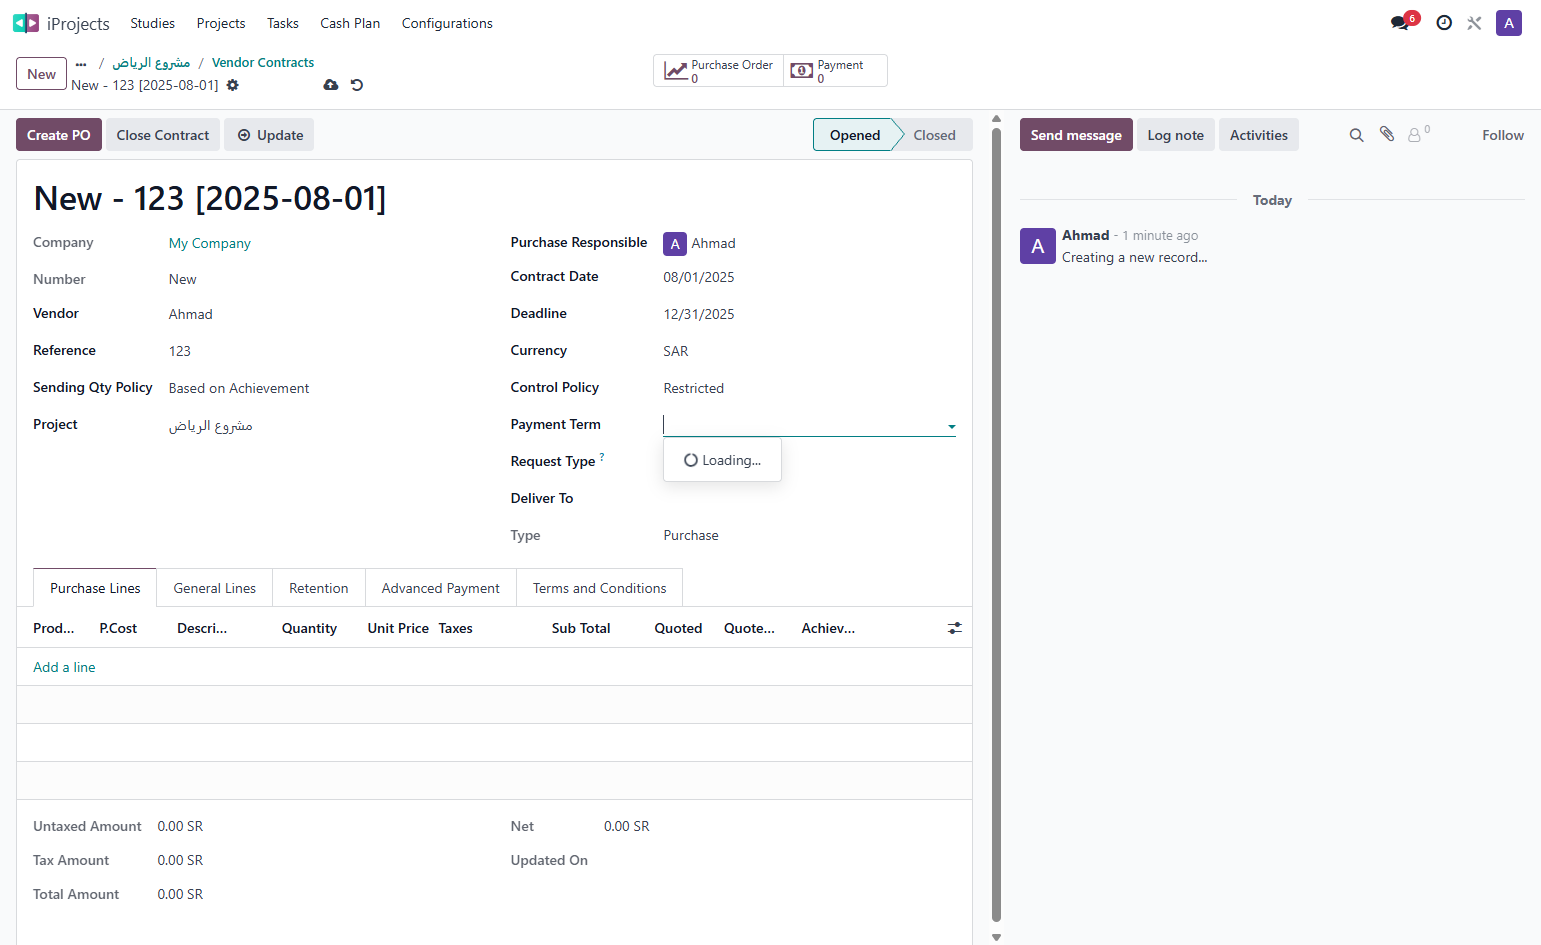Click Ahmad's avatar in chatter message
This screenshot has height=945, width=1541.
pyautogui.click(x=1038, y=246)
